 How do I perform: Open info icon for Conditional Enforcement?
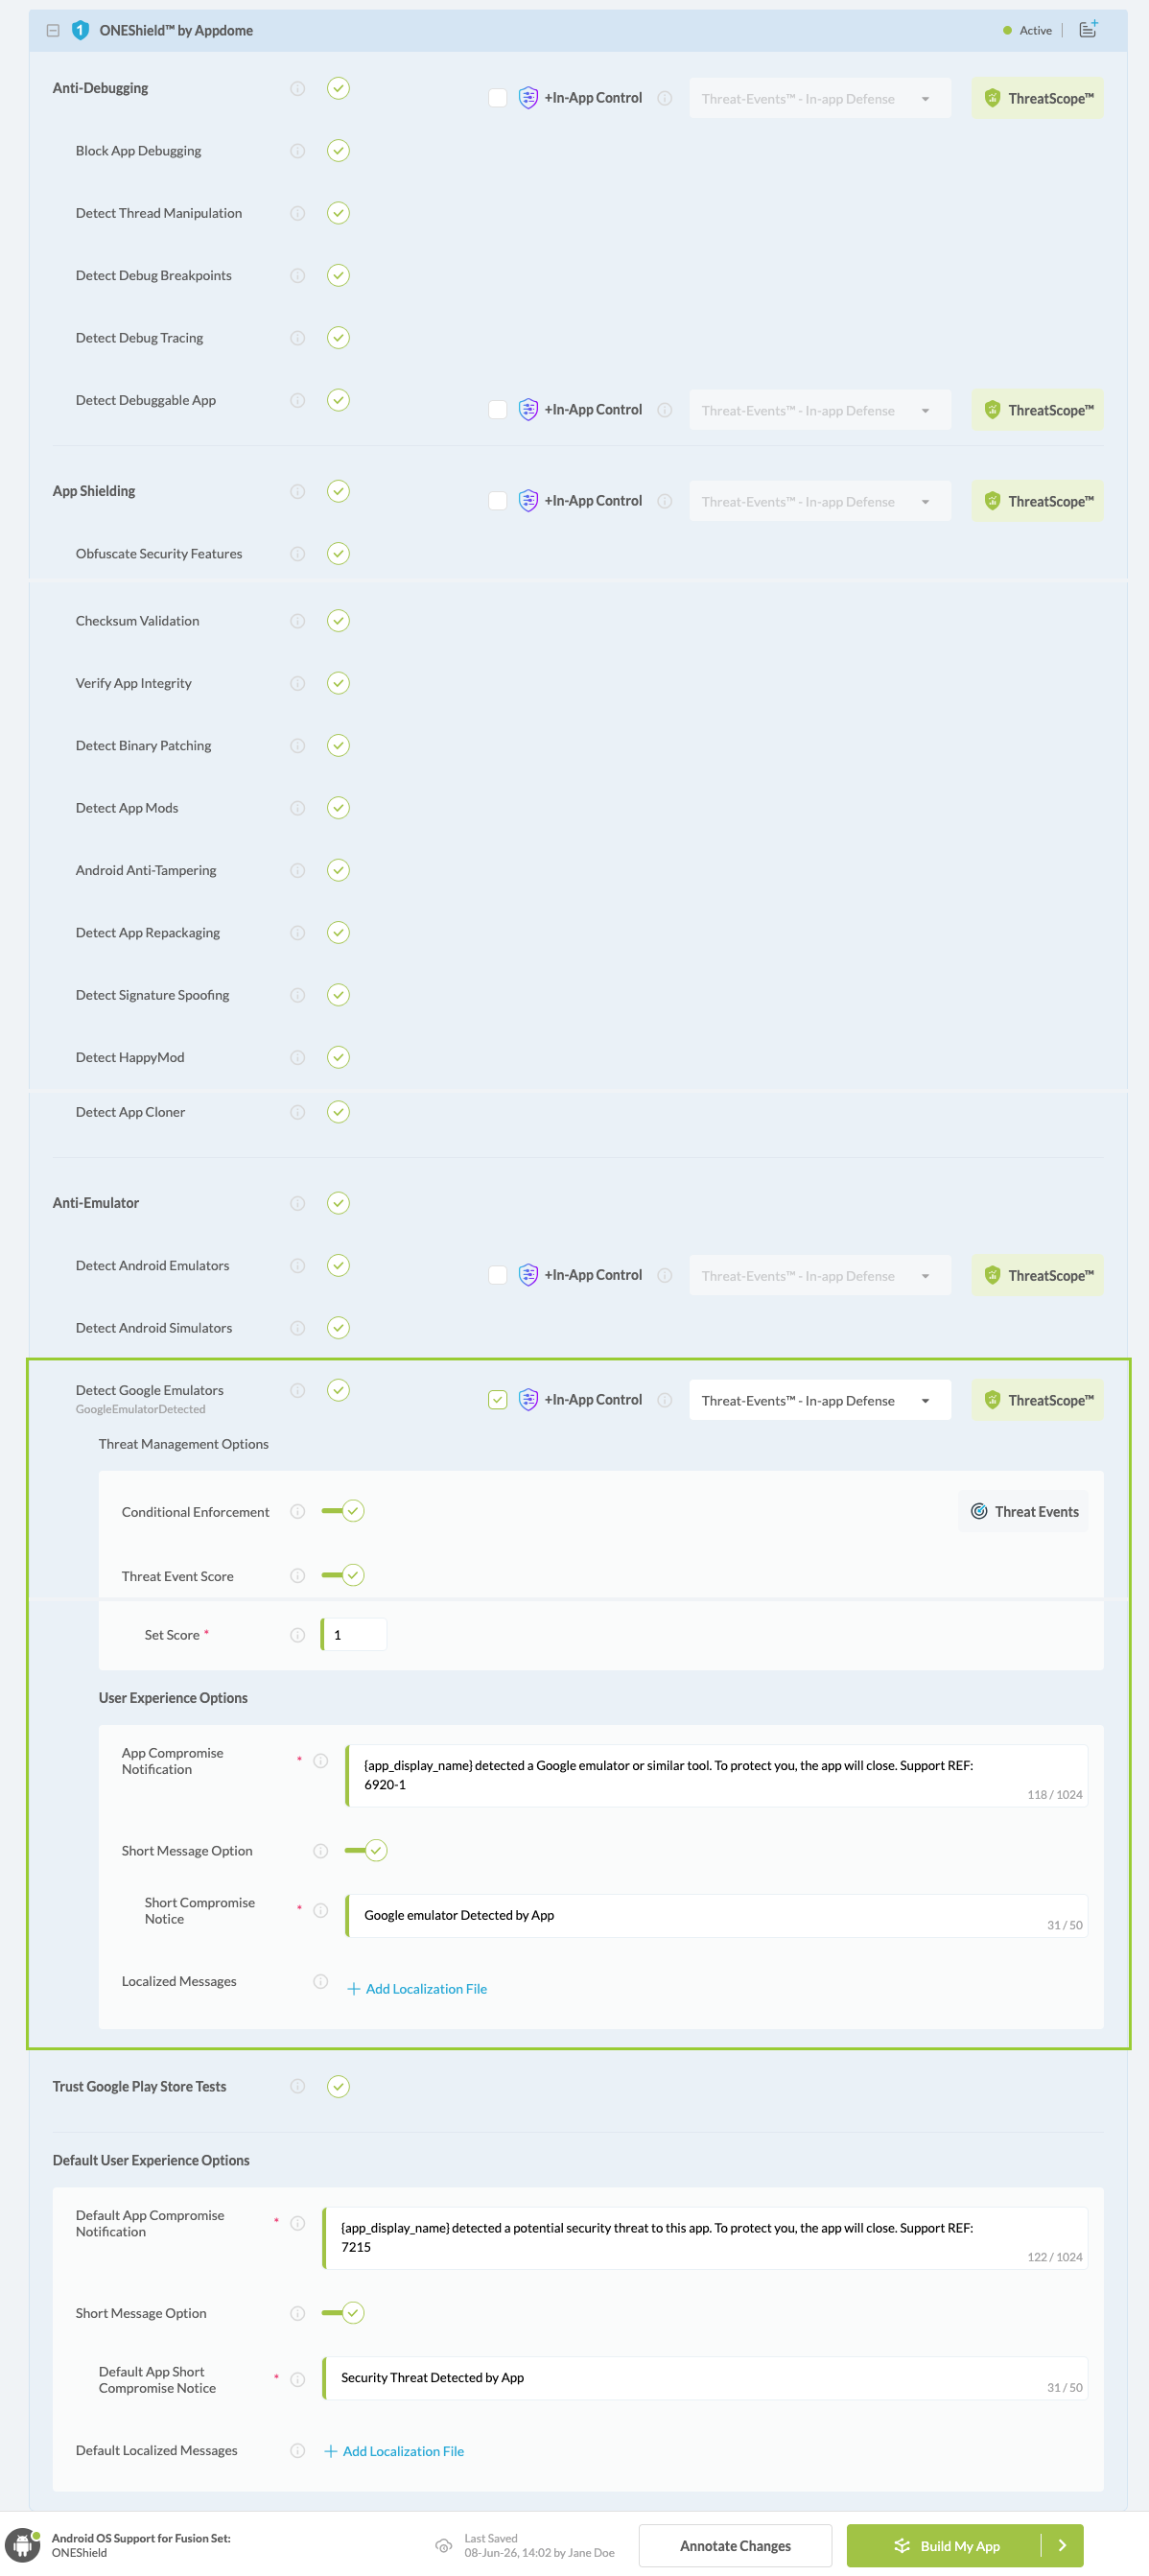297,1511
